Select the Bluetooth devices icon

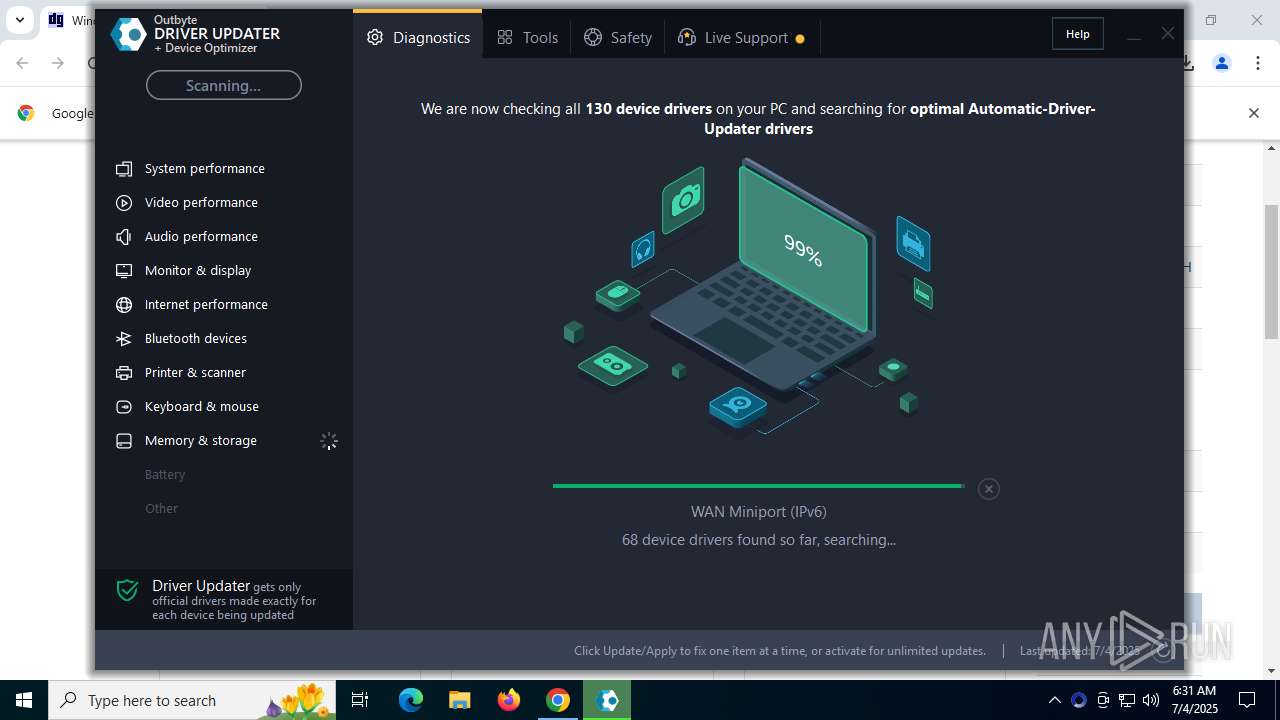pos(124,339)
